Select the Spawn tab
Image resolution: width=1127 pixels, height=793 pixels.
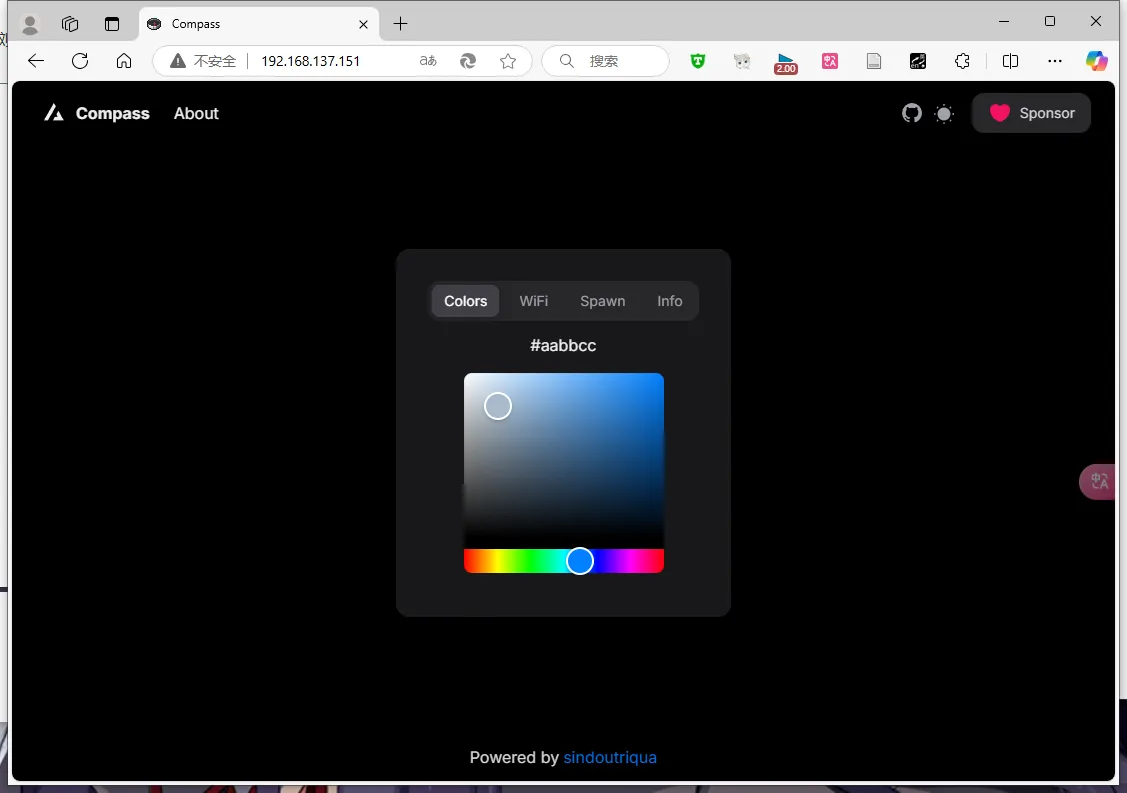click(x=602, y=301)
